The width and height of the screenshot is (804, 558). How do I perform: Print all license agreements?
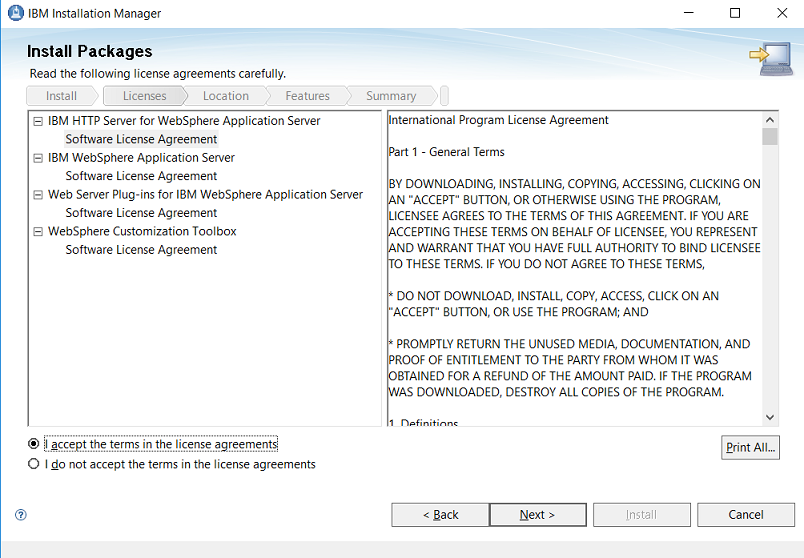(750, 447)
